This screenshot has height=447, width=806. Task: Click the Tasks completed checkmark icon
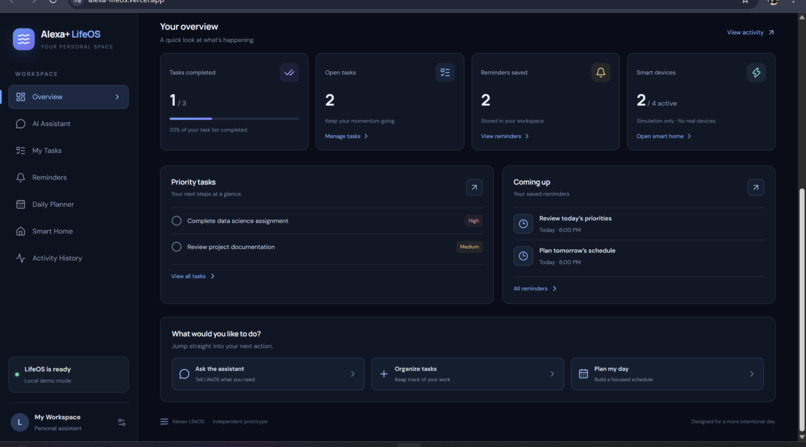[x=289, y=72]
